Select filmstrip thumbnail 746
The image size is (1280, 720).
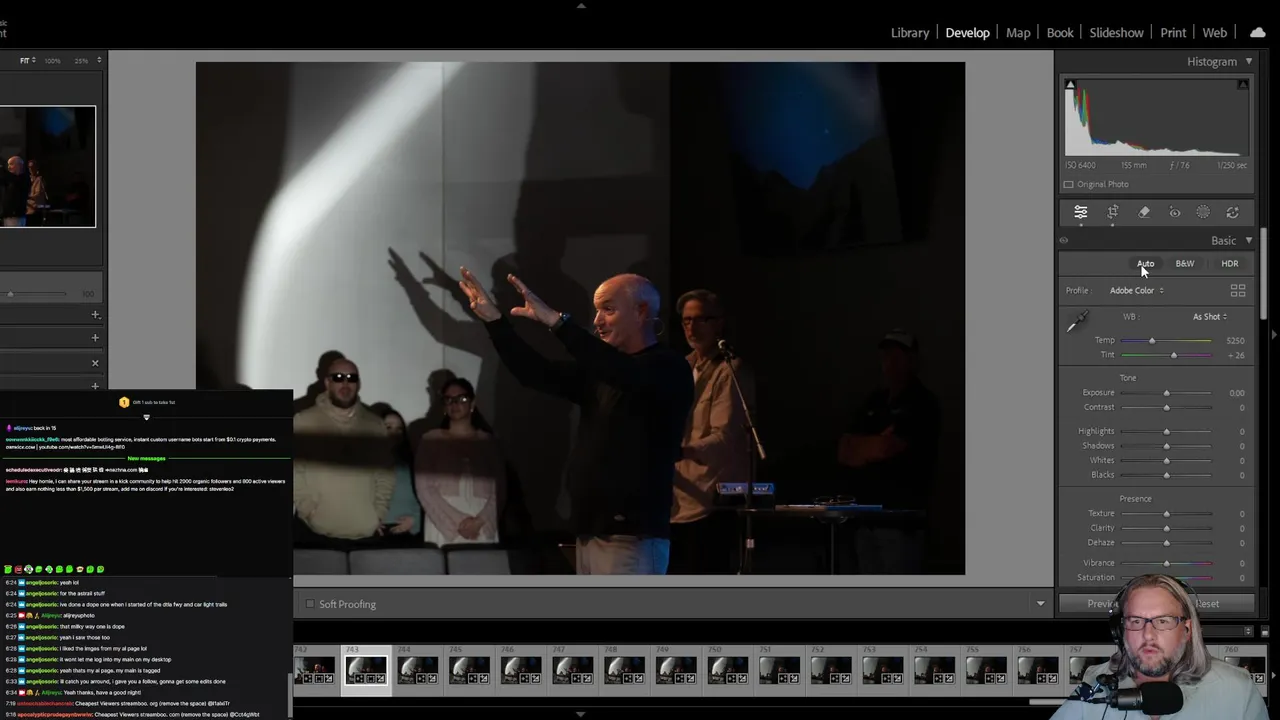tap(521, 670)
